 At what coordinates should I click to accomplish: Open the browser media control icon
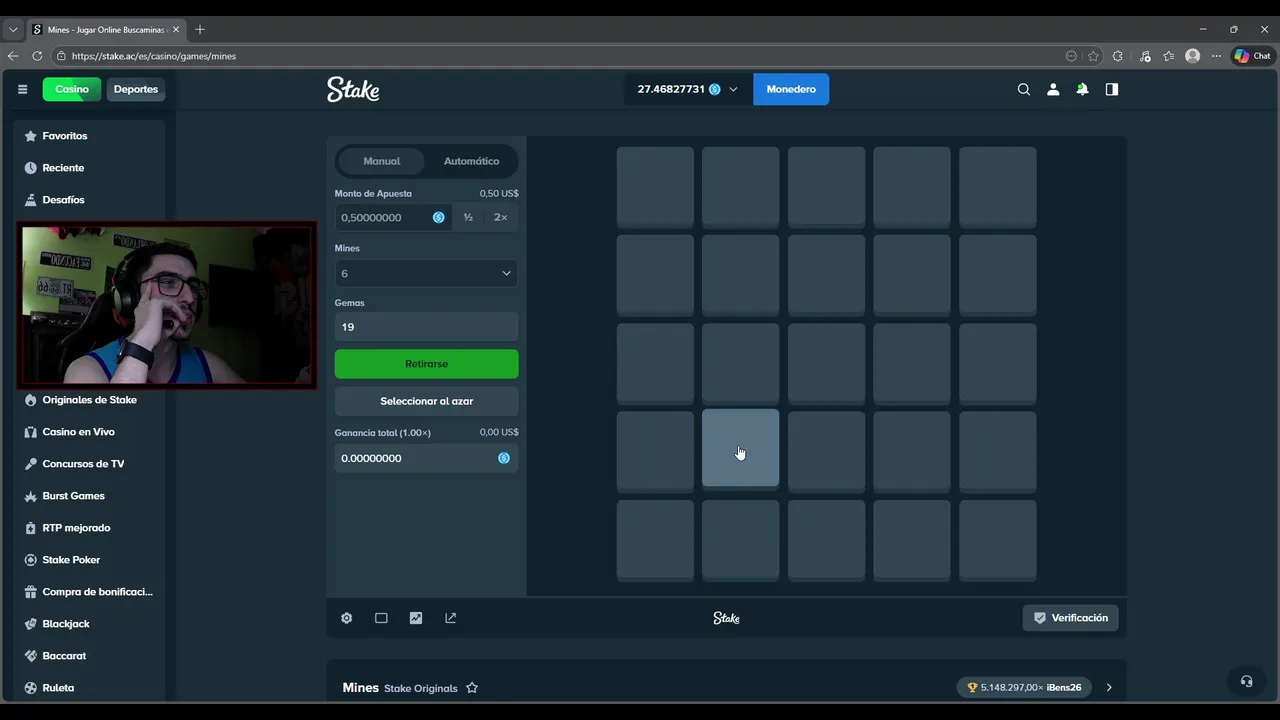tap(1144, 56)
